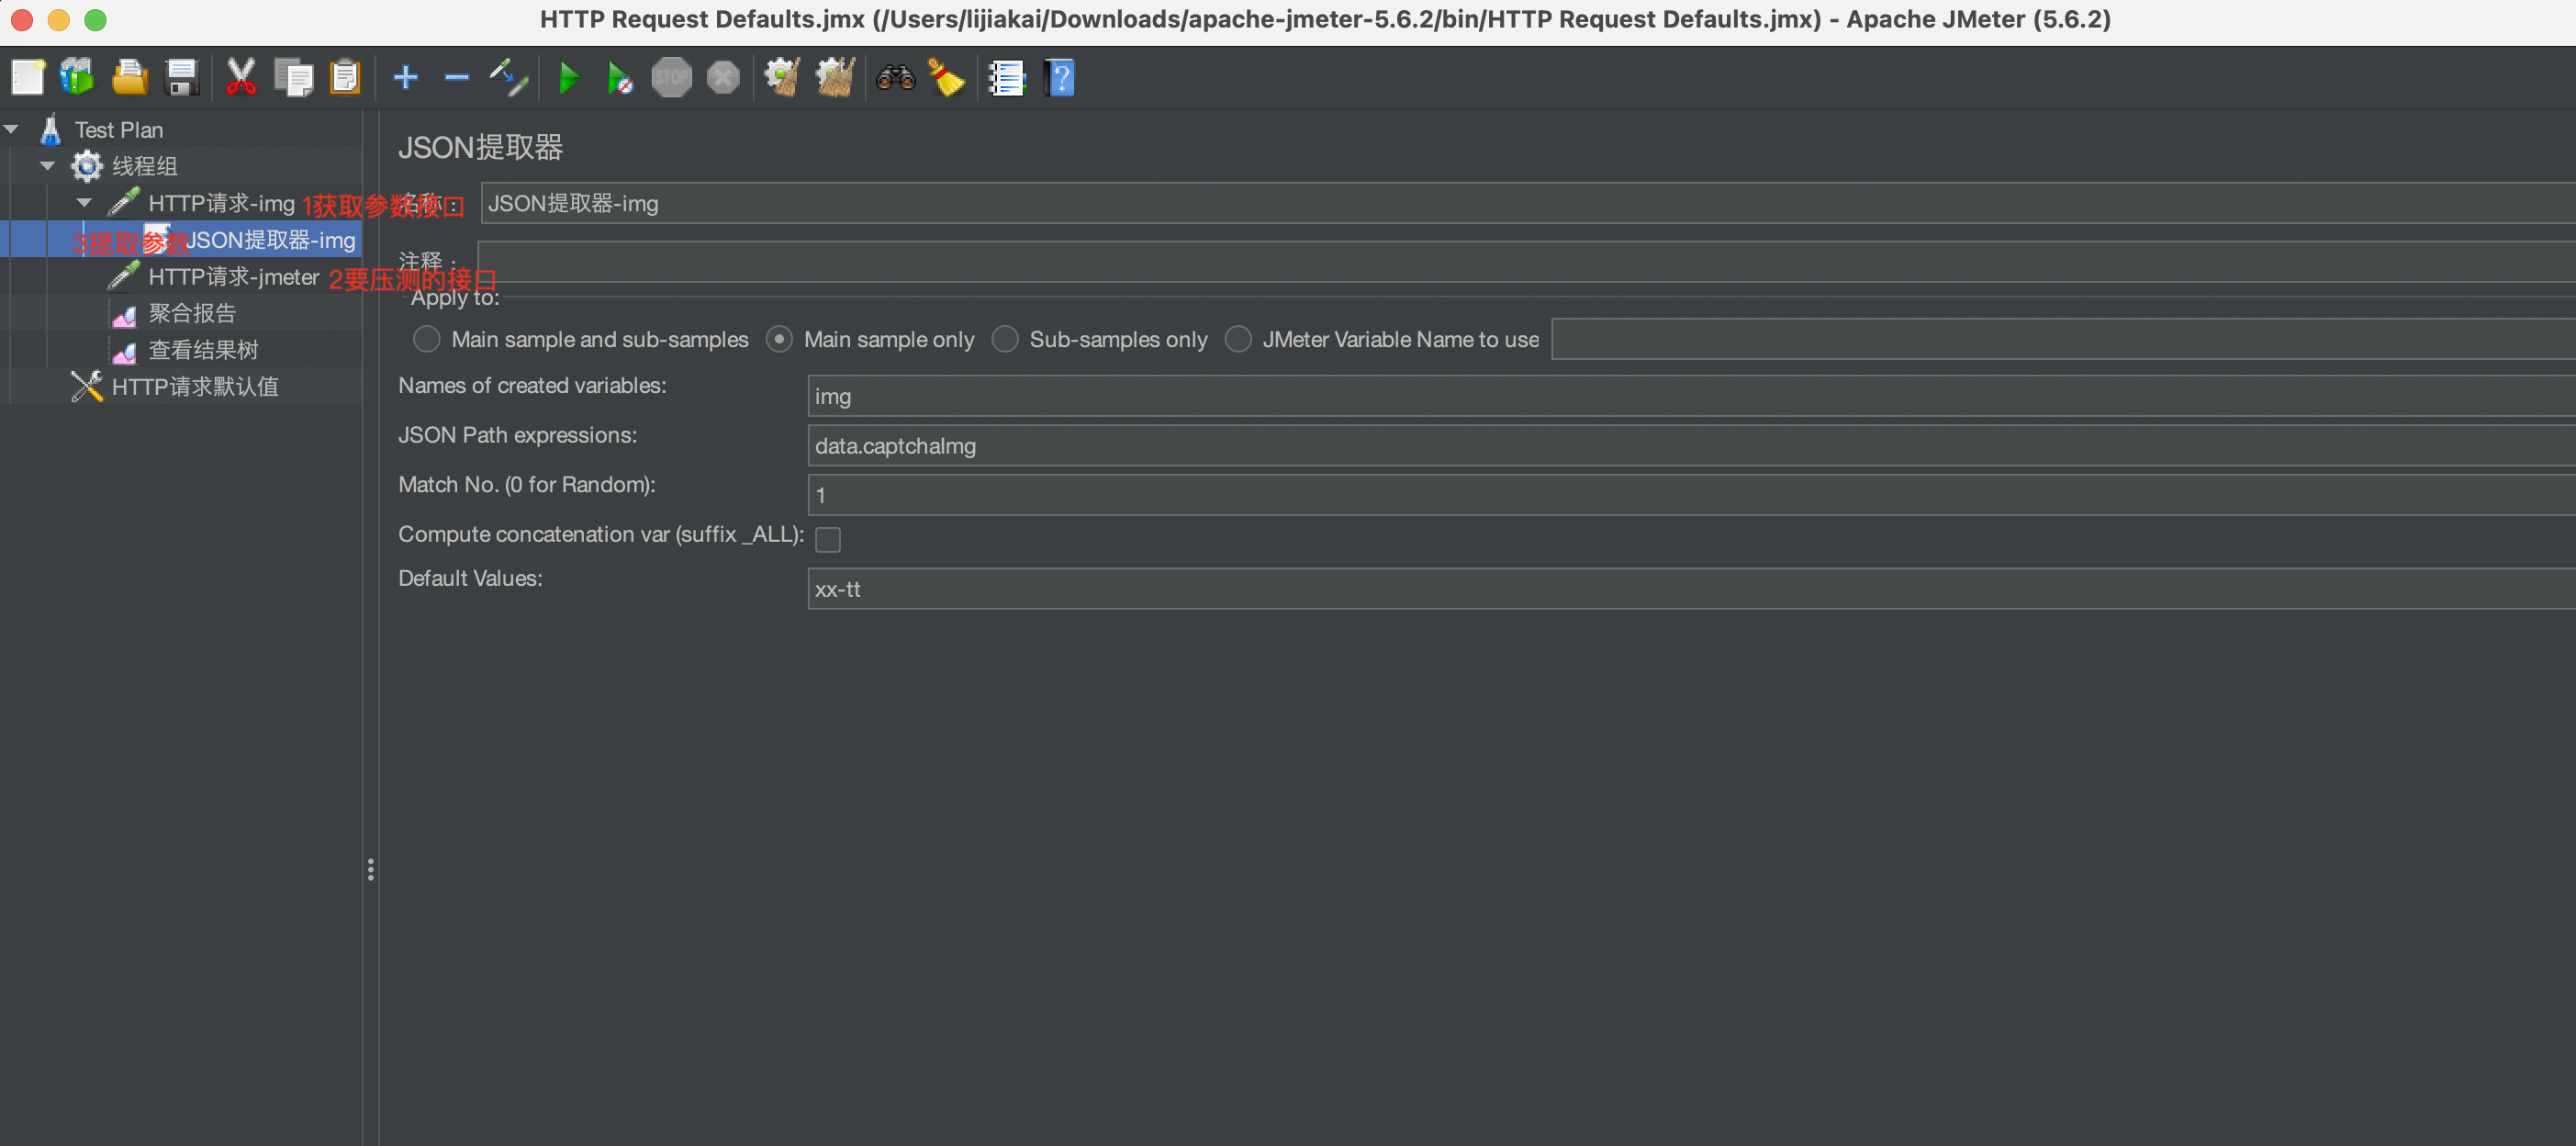
Task: Select the HTTP请求-jmeter sampler
Action: [x=233, y=277]
